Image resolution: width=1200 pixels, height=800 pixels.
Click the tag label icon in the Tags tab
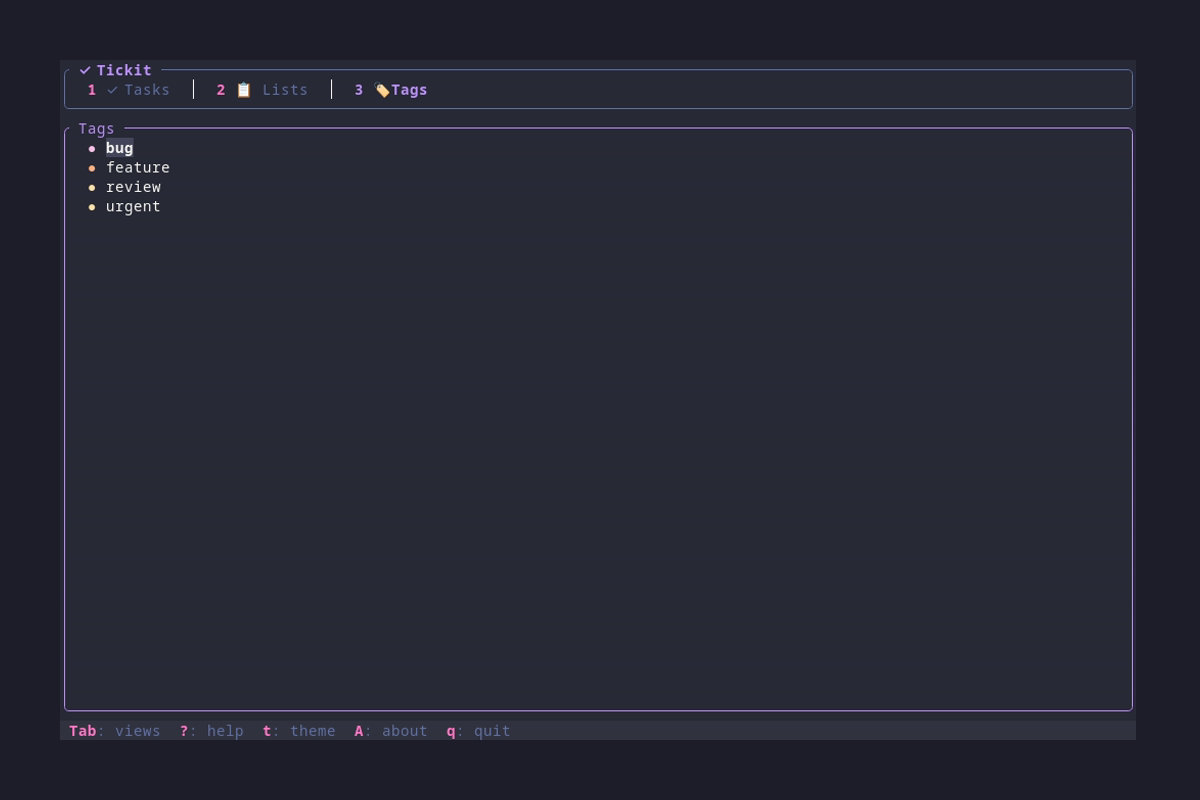pos(382,89)
